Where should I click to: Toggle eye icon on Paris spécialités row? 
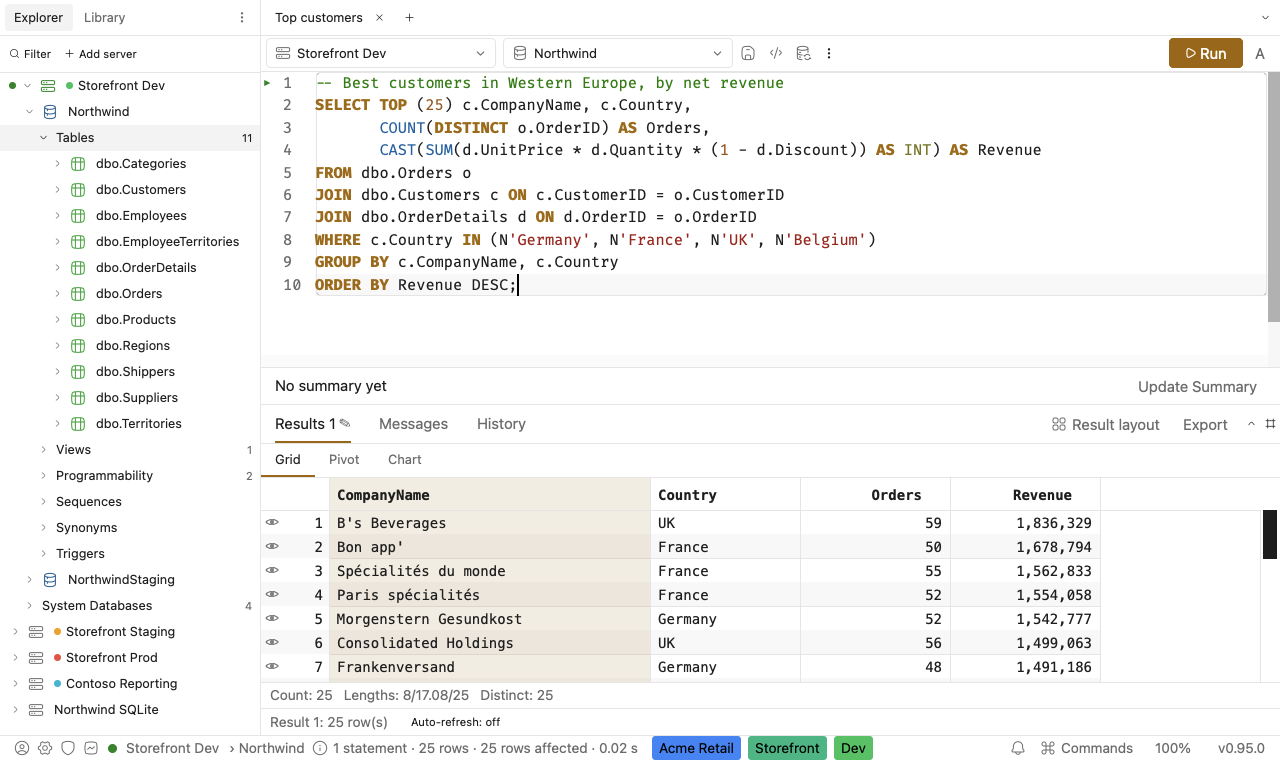coord(271,594)
